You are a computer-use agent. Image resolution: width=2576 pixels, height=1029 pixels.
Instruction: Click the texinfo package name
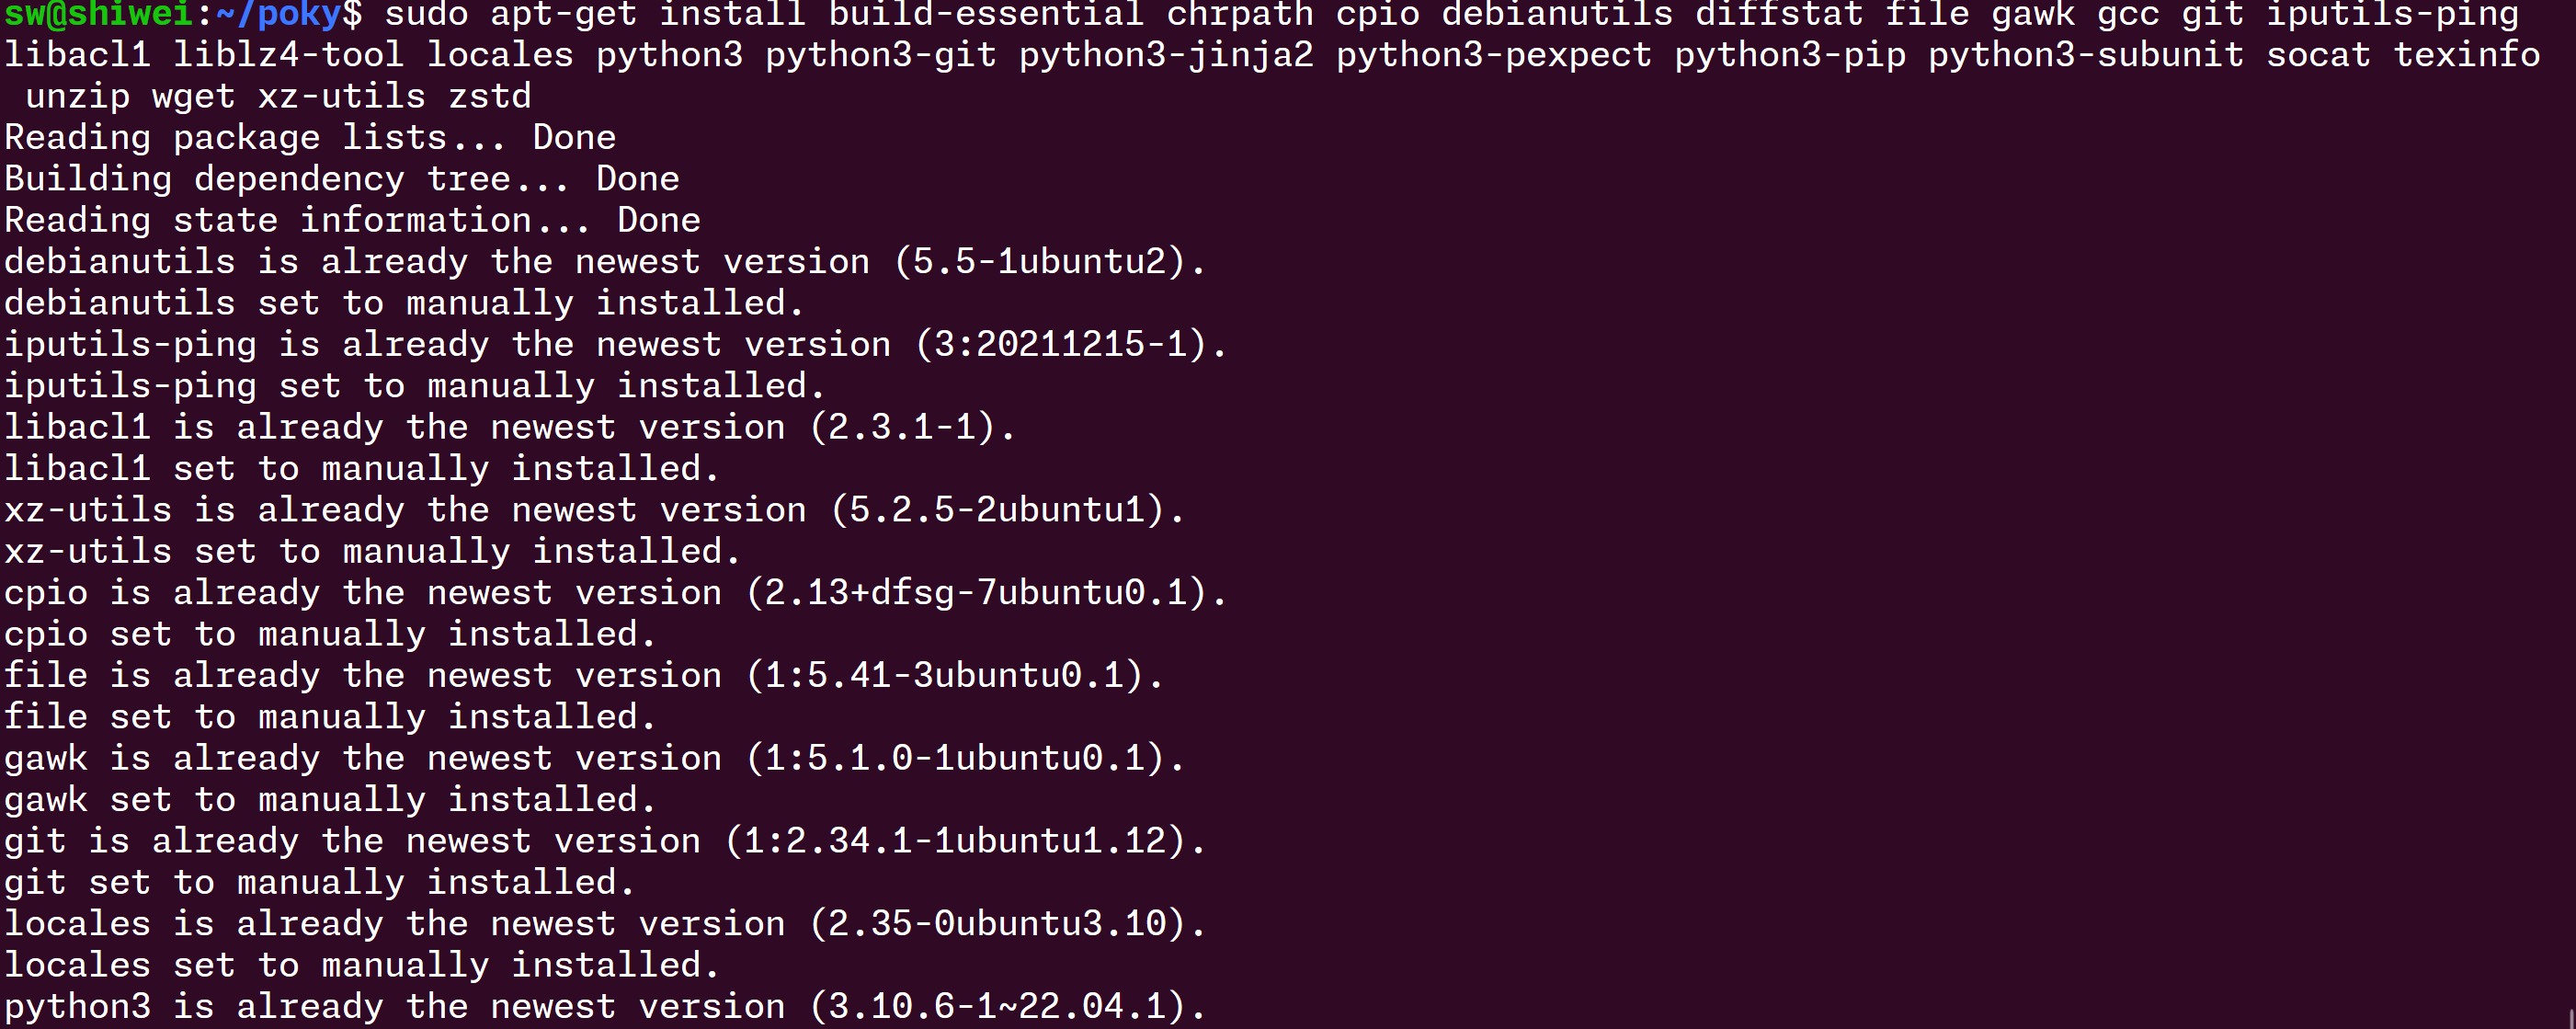coord(2466,54)
